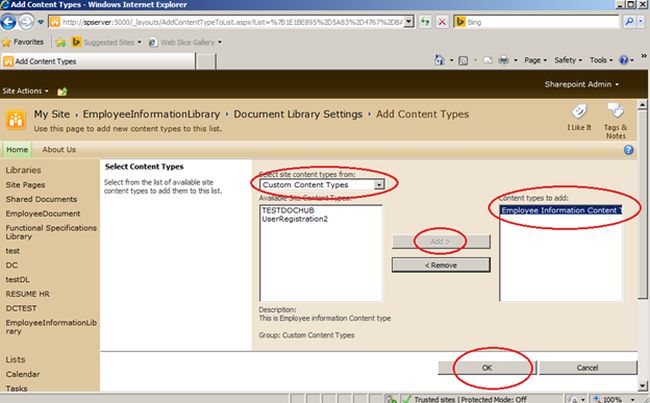Click the Bing search magnifier icon
650x403 pixels.
629,22
